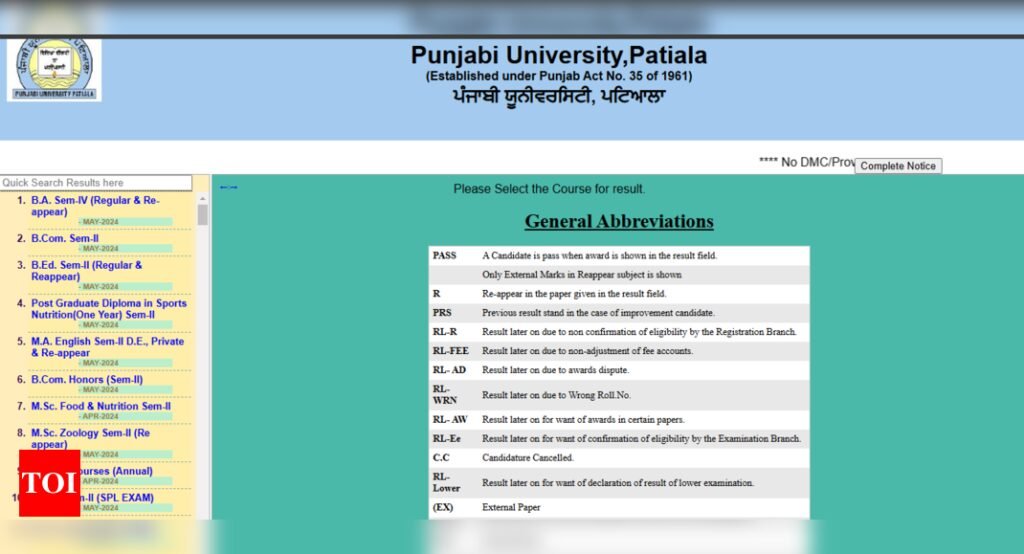The height and width of the screenshot is (554, 1024).
Task: Click 'Result later on due to awards dispute.' text
Action: (x=556, y=370)
